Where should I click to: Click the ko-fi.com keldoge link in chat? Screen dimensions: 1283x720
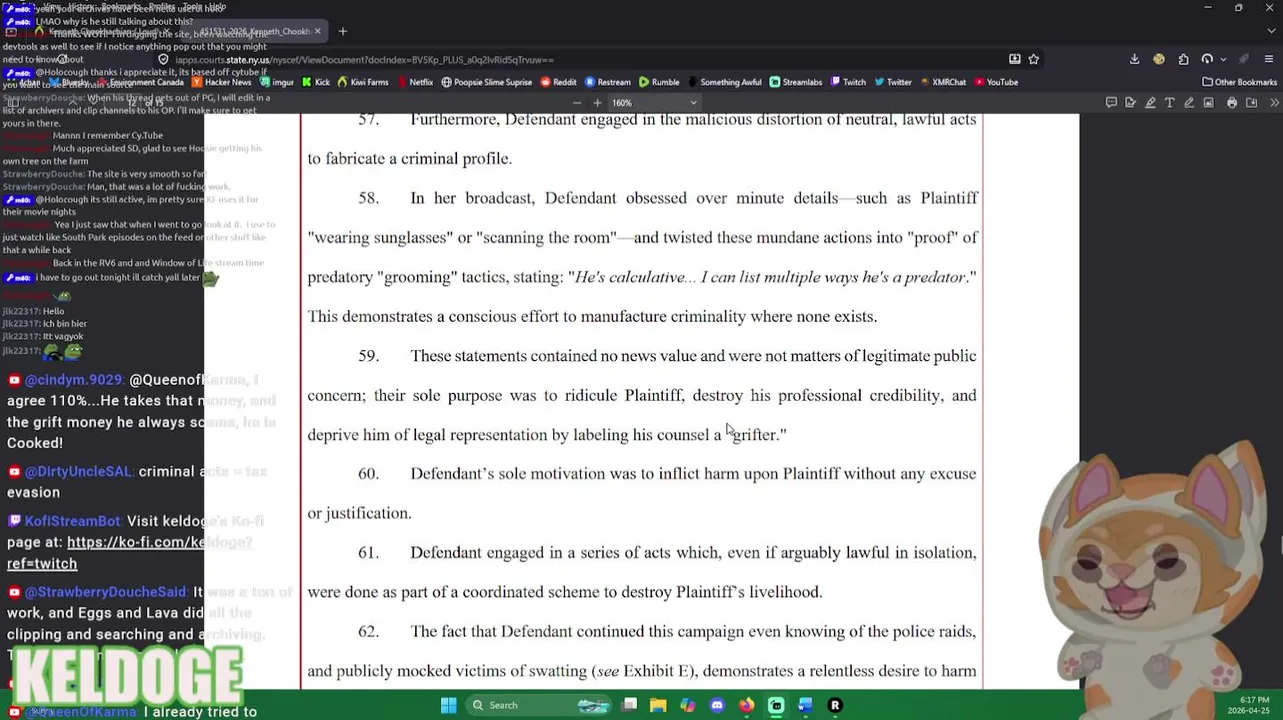coord(130,553)
